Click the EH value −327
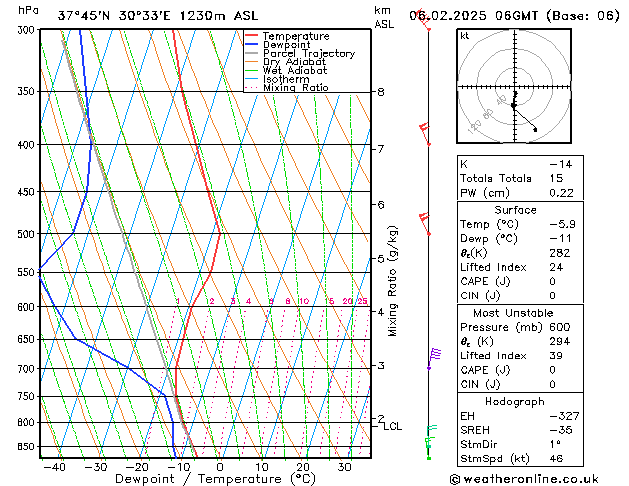 pos(564,416)
